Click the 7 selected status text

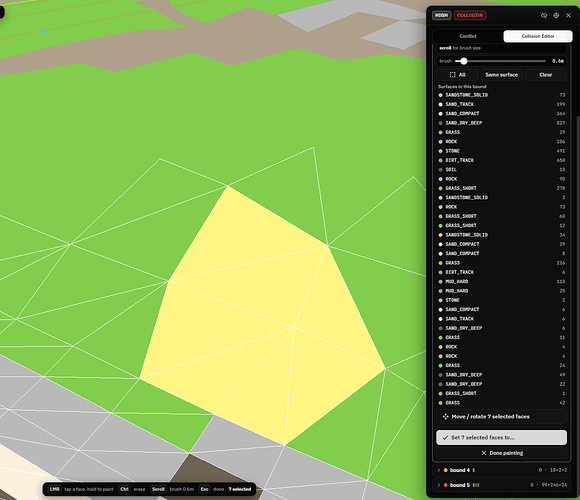(x=240, y=489)
